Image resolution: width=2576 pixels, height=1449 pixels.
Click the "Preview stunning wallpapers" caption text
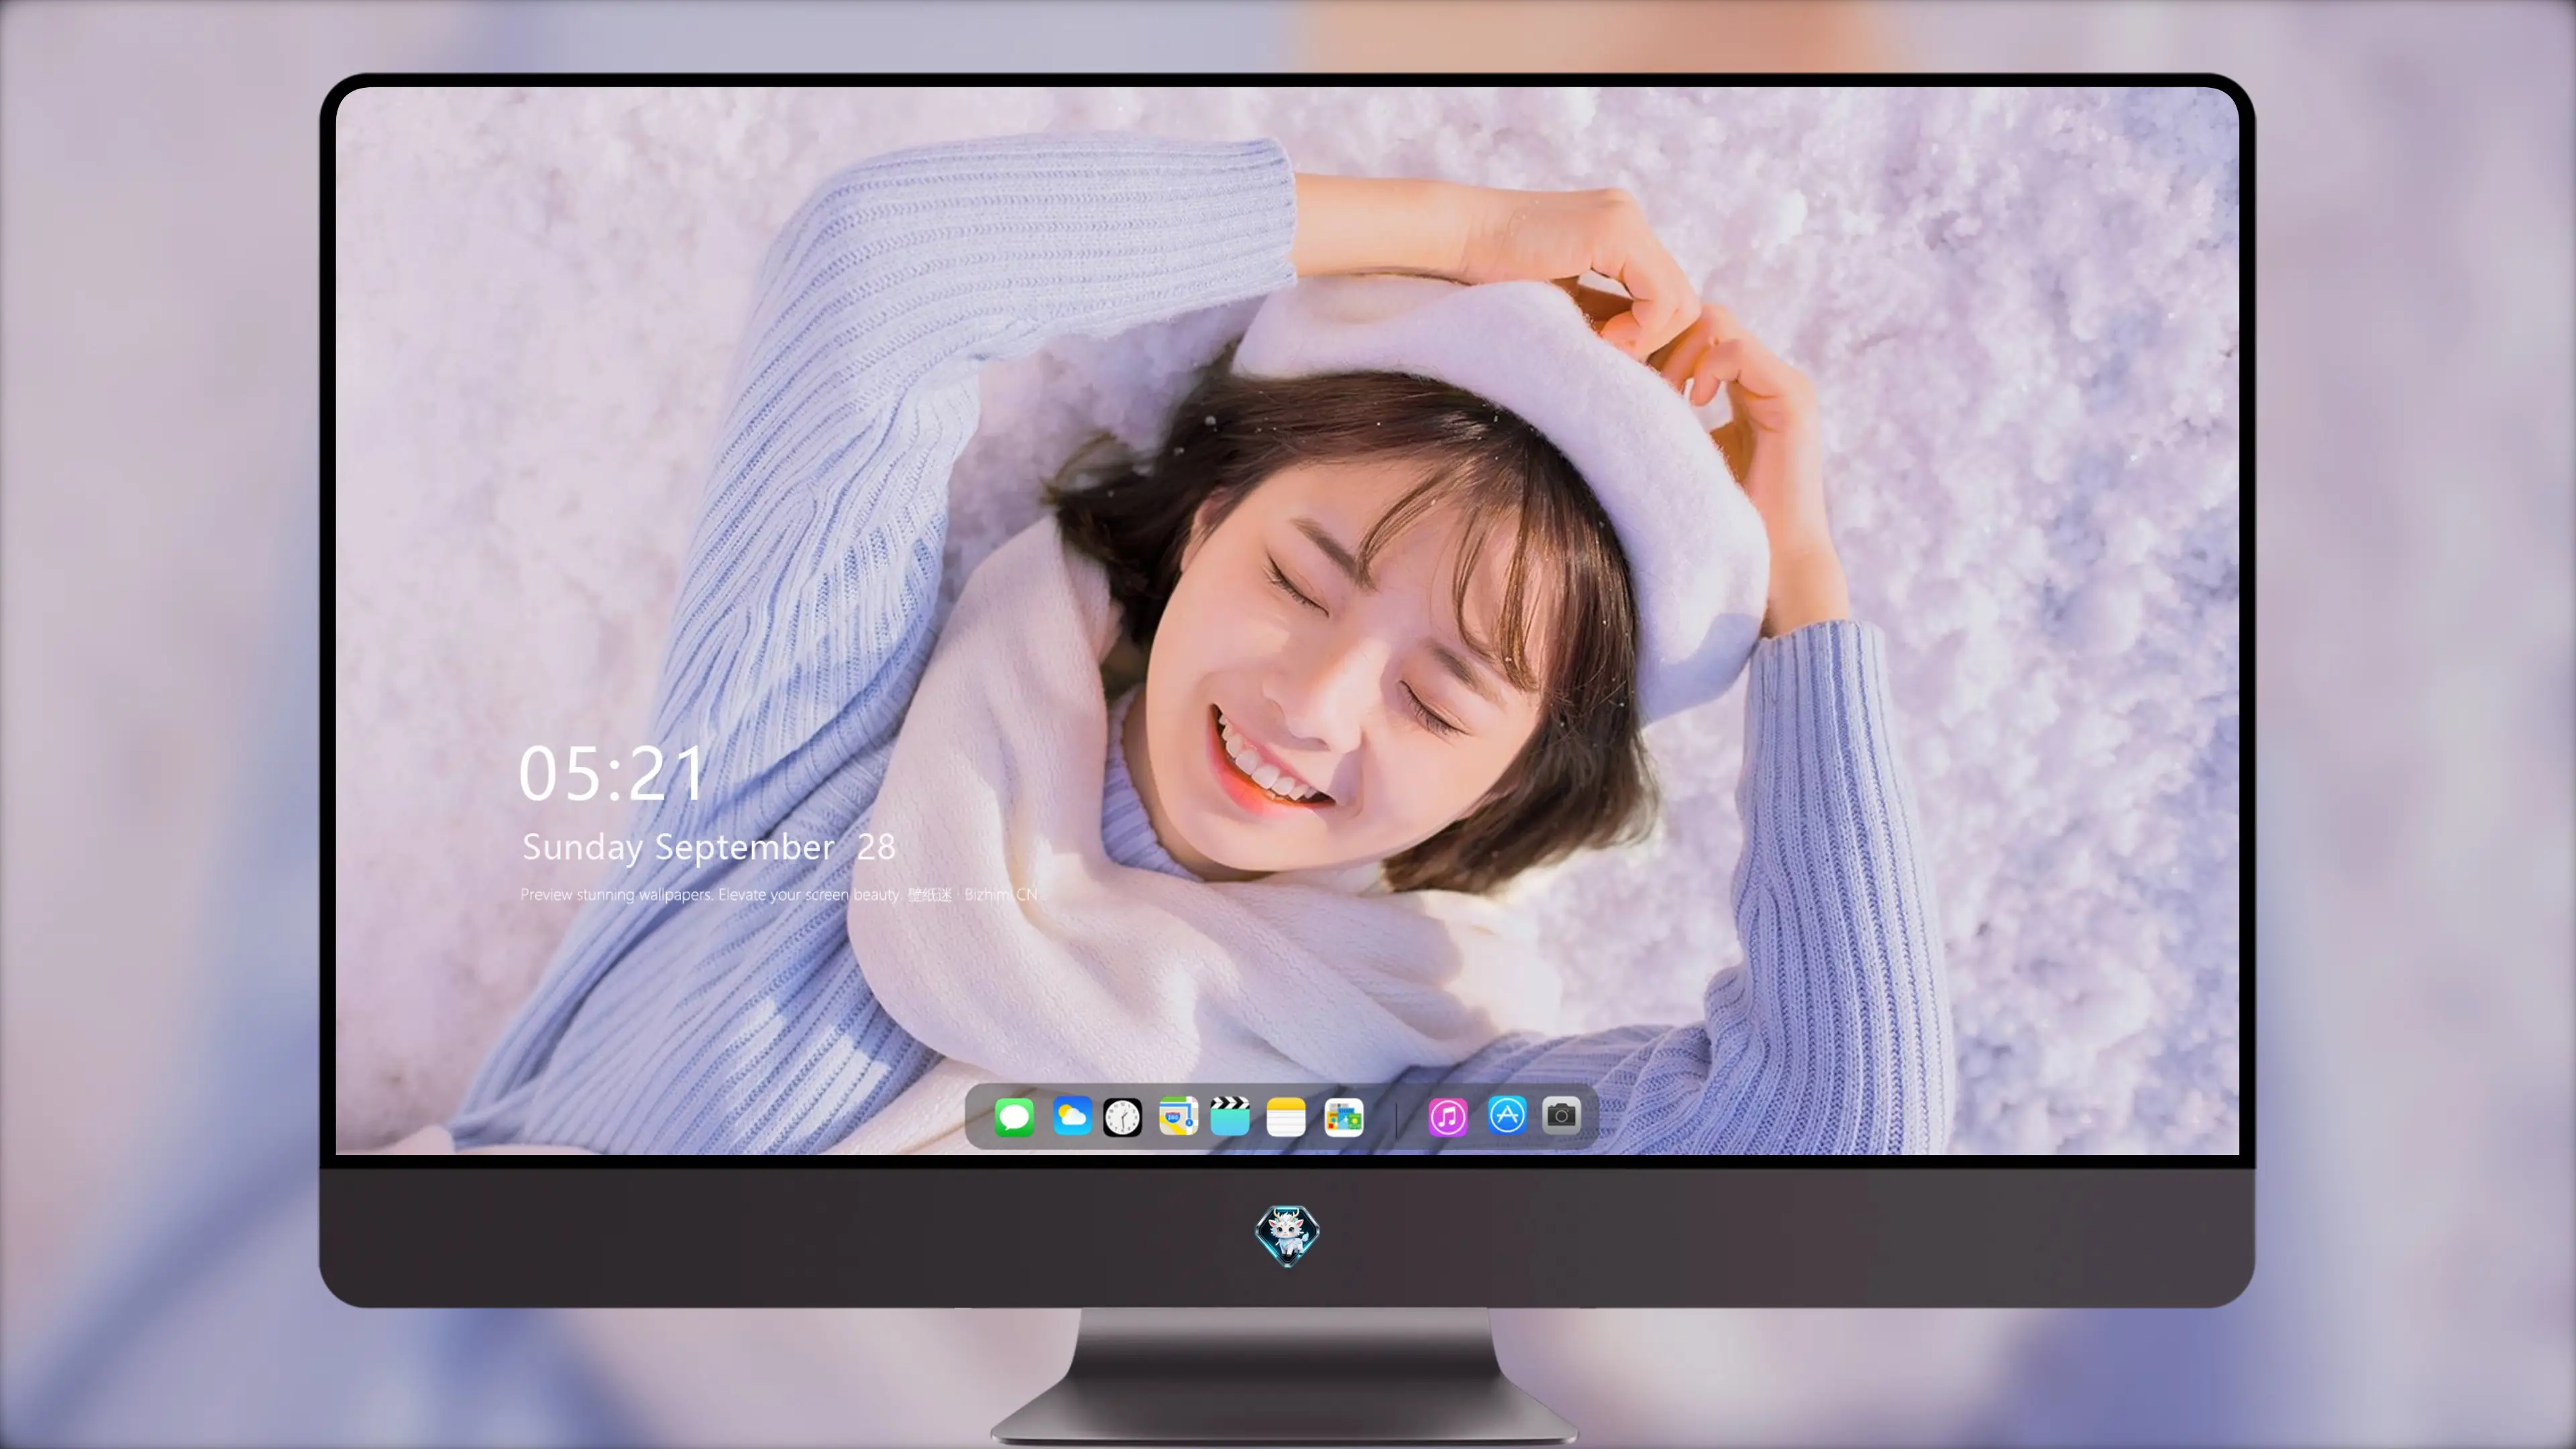pos(779,894)
